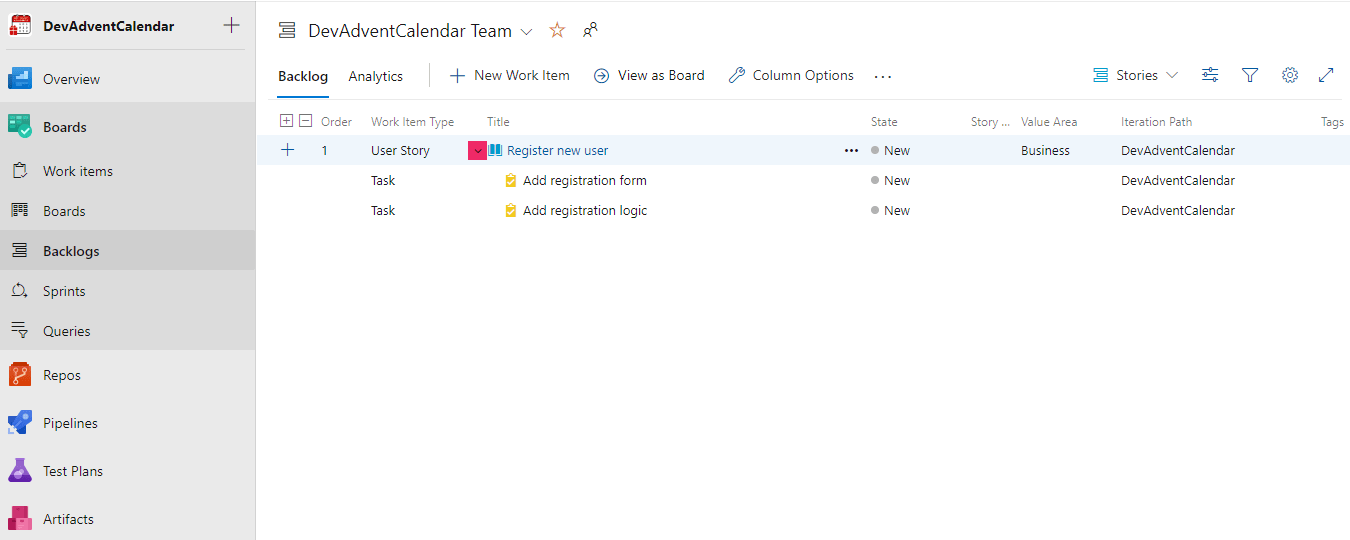
Task: Collapse all backlog rows
Action: click(306, 121)
